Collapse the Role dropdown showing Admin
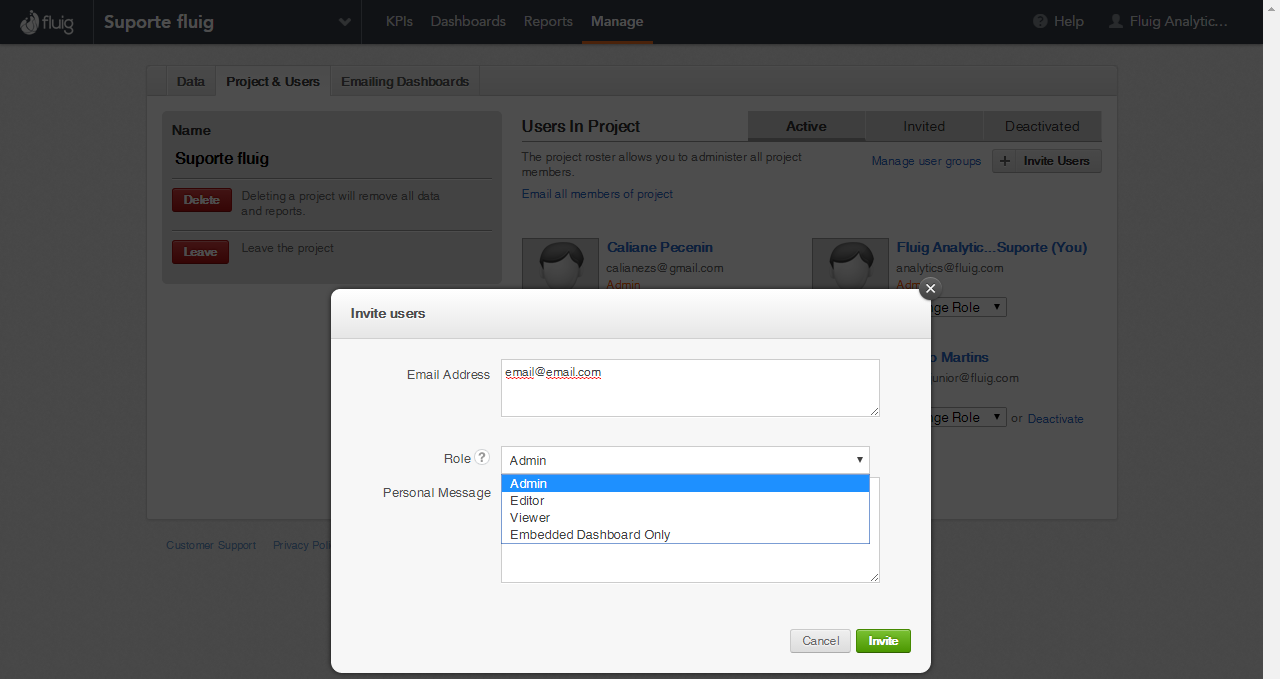Viewport: 1280px width, 679px height. tap(685, 460)
